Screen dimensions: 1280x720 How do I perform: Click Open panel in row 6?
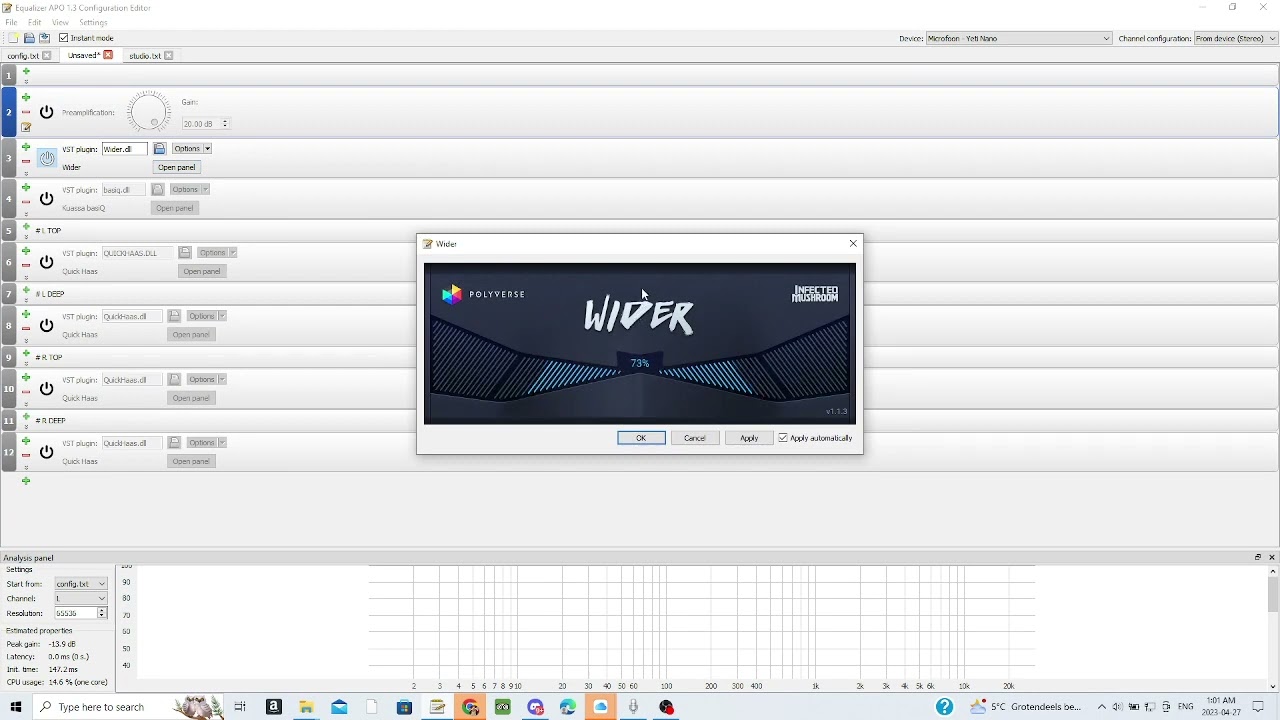(202, 271)
